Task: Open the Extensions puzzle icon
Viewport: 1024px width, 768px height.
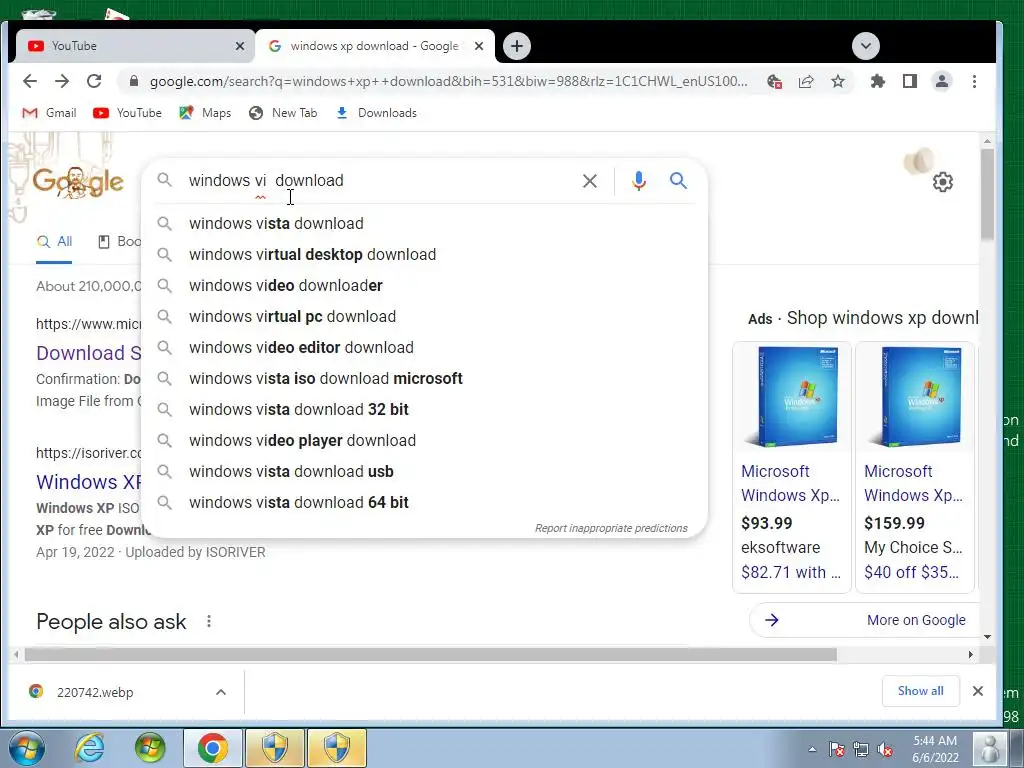Action: point(878,82)
